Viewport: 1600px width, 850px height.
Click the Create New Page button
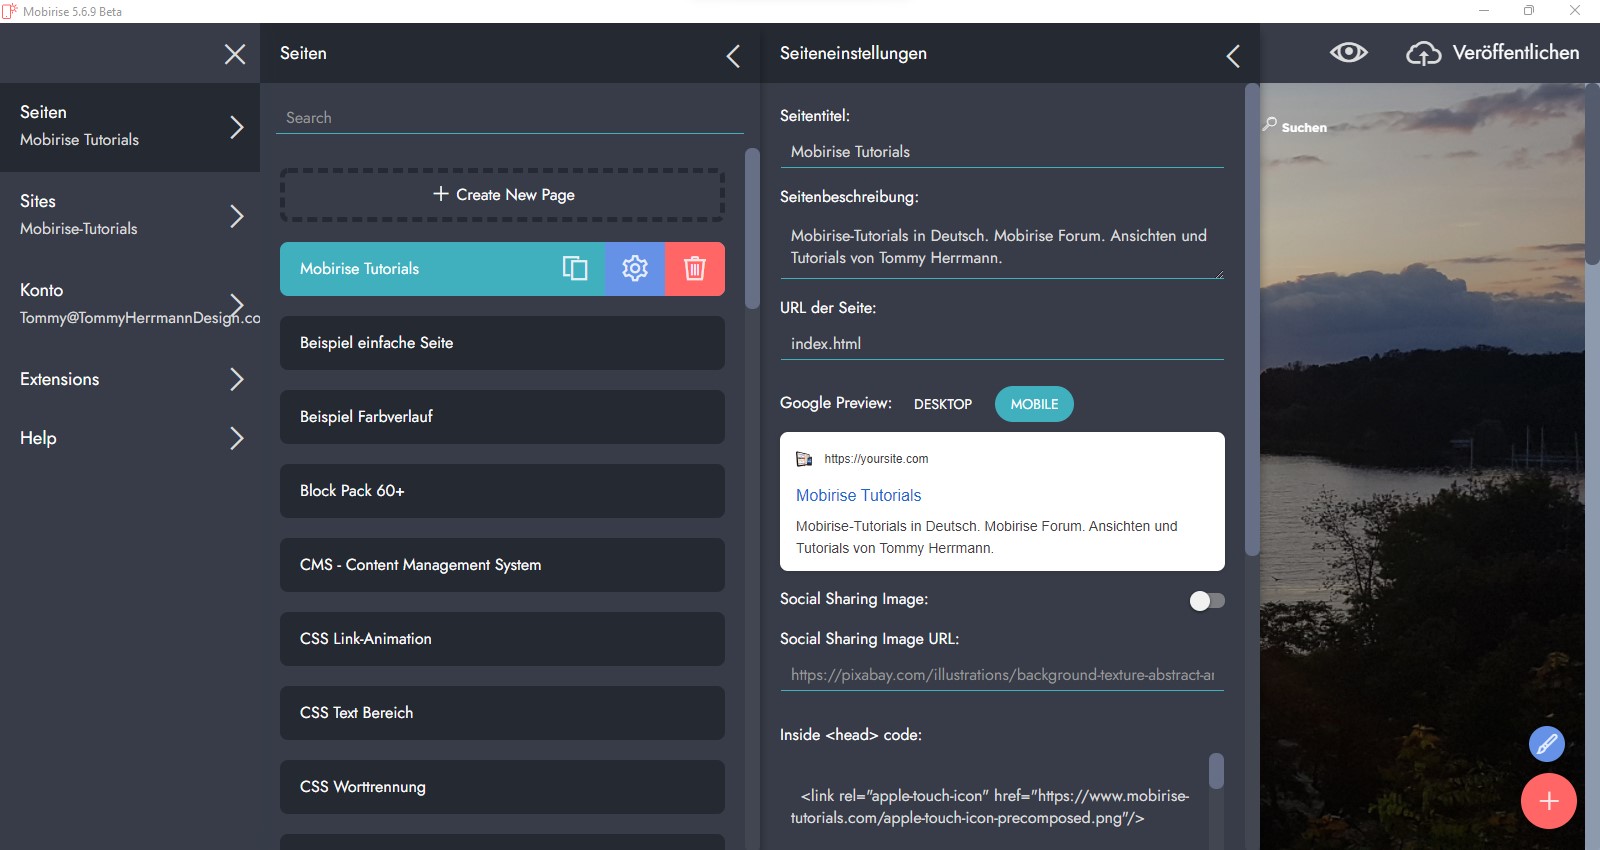coord(502,195)
